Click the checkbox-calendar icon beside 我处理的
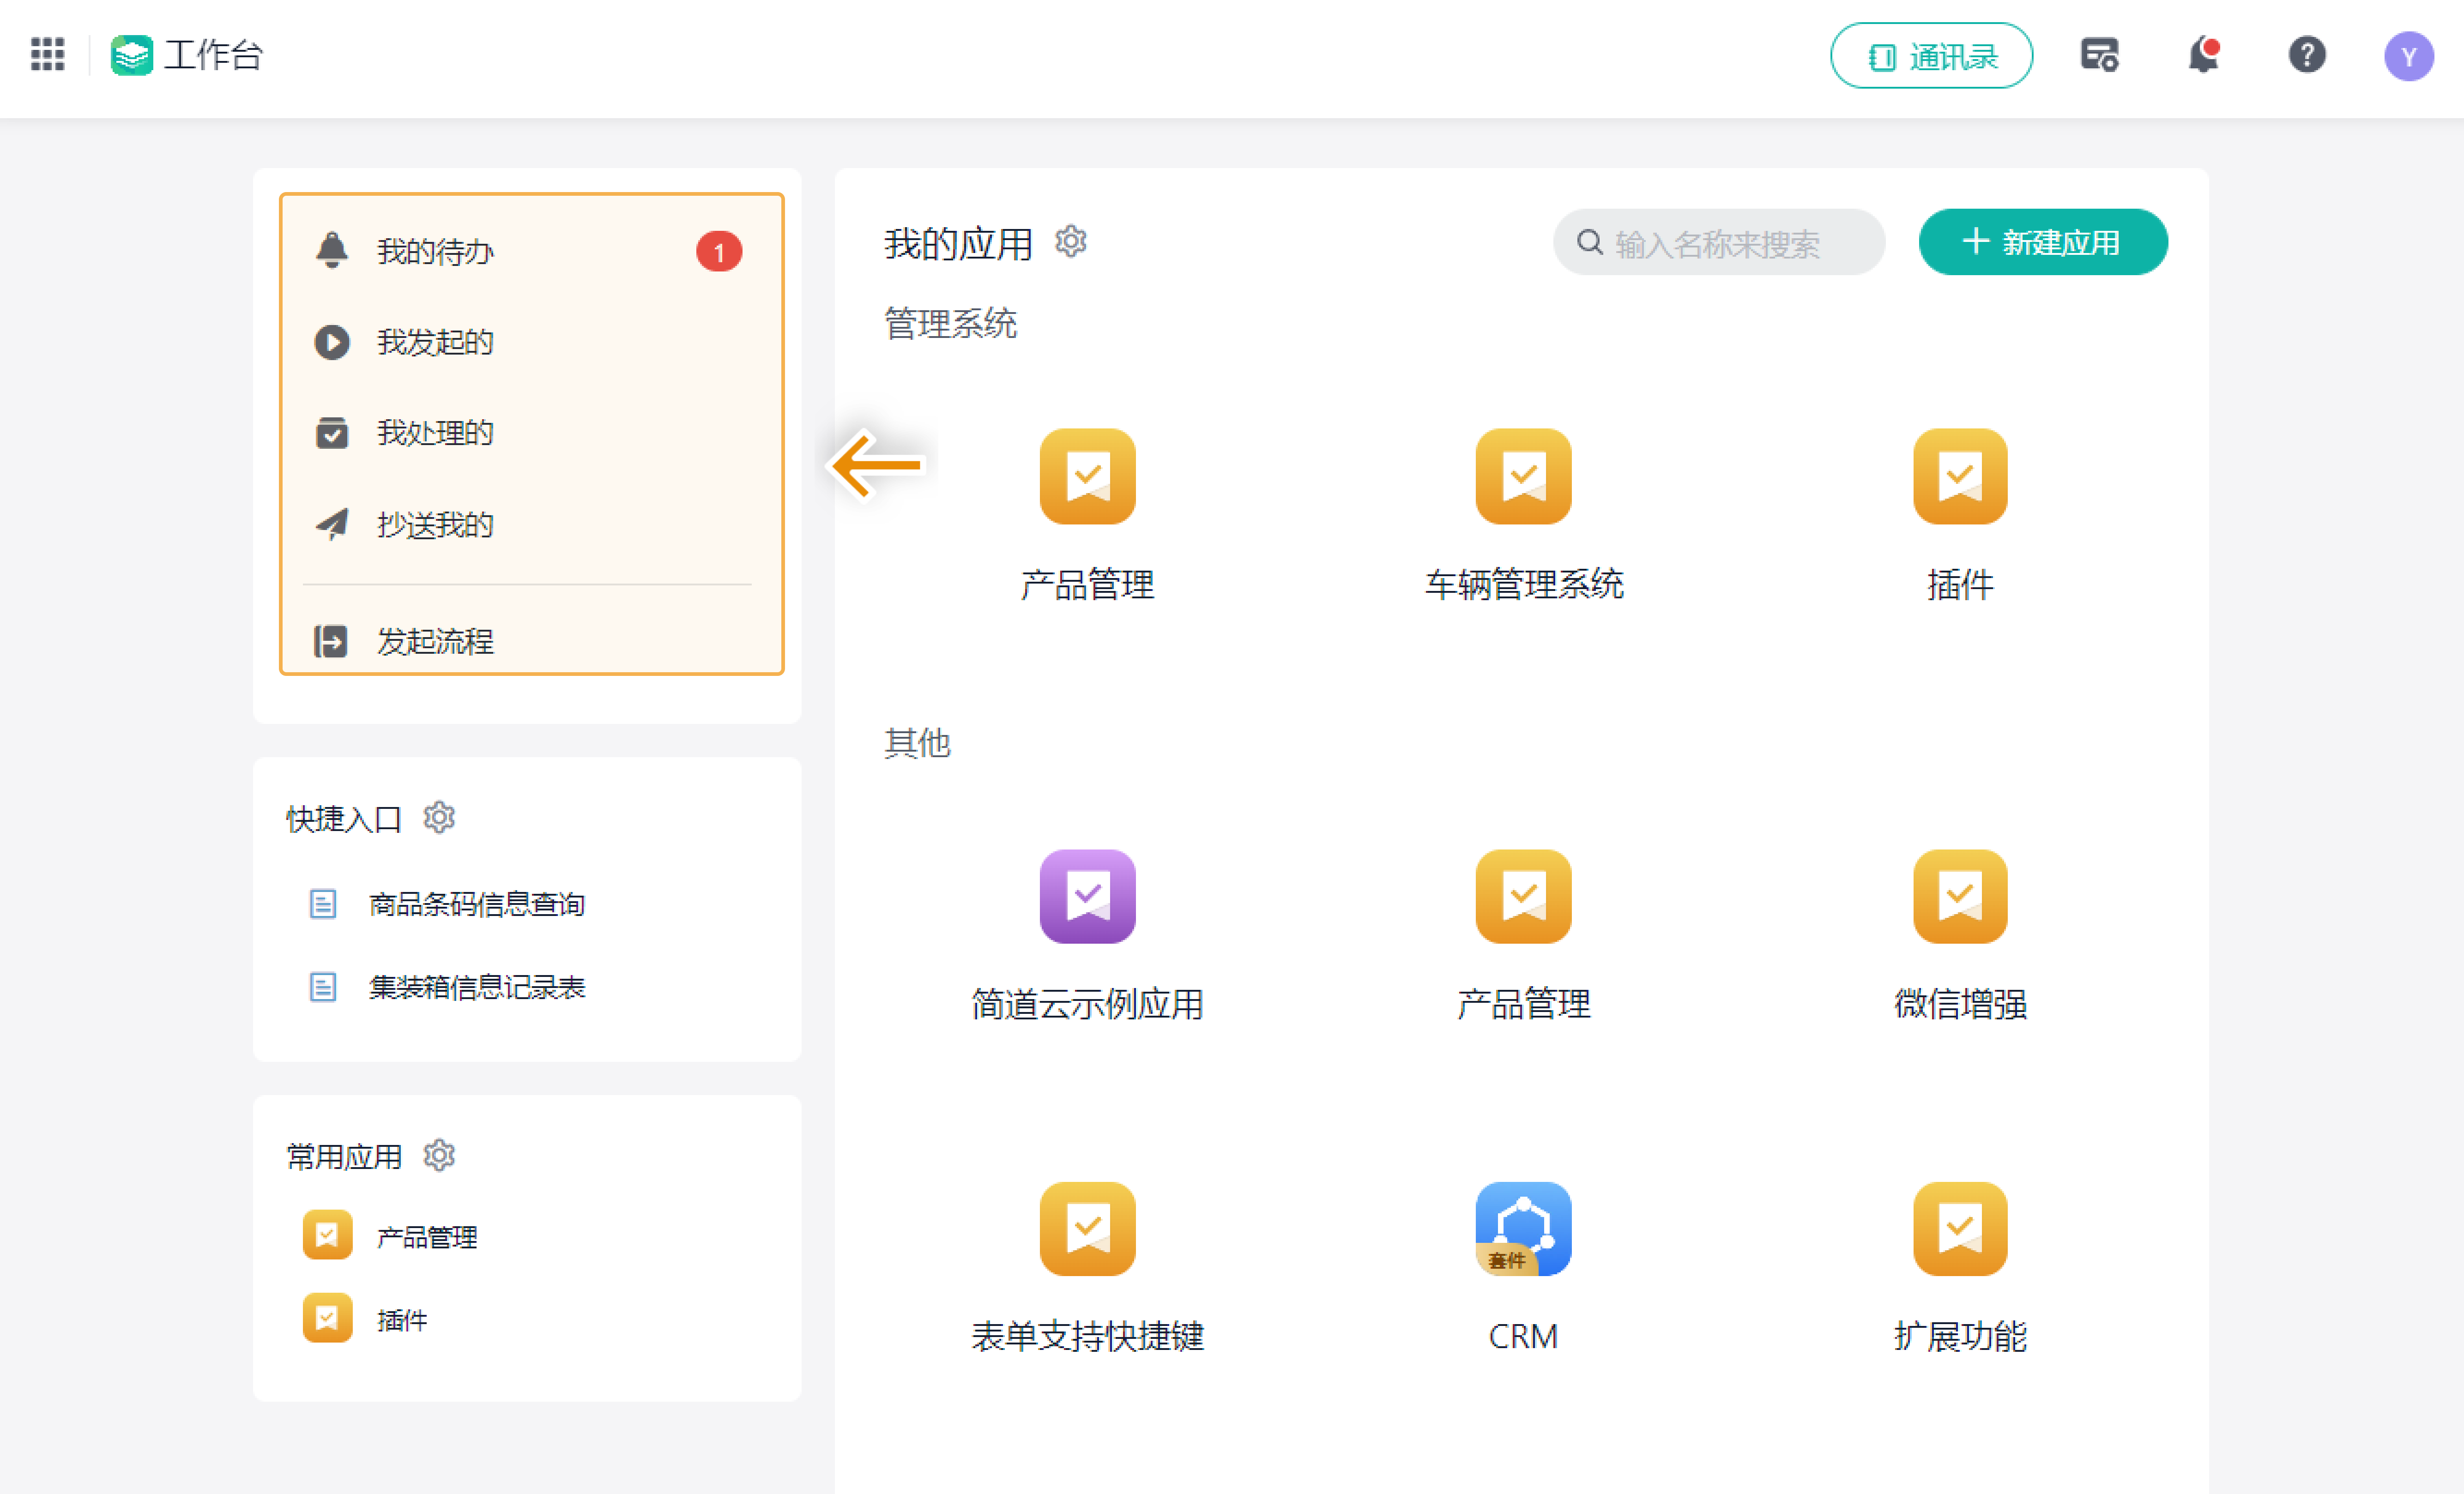This screenshot has width=2464, height=1494. 332,433
